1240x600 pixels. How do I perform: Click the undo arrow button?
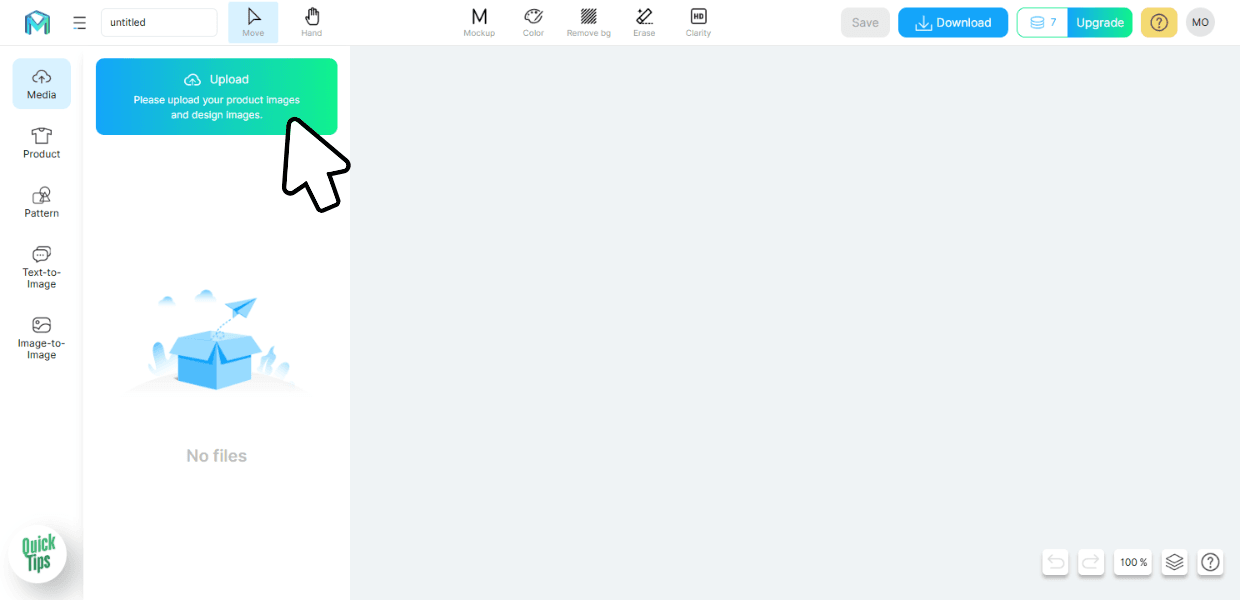click(x=1055, y=562)
